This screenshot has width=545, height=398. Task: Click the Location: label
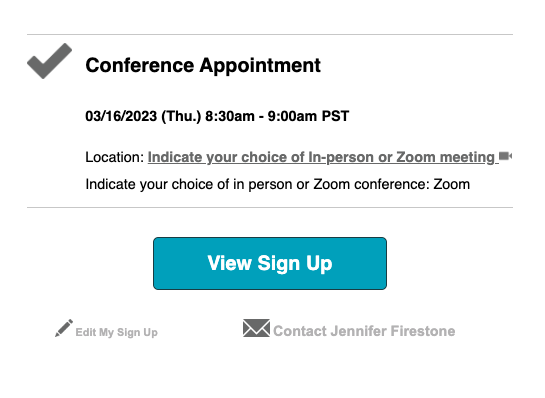(x=115, y=157)
